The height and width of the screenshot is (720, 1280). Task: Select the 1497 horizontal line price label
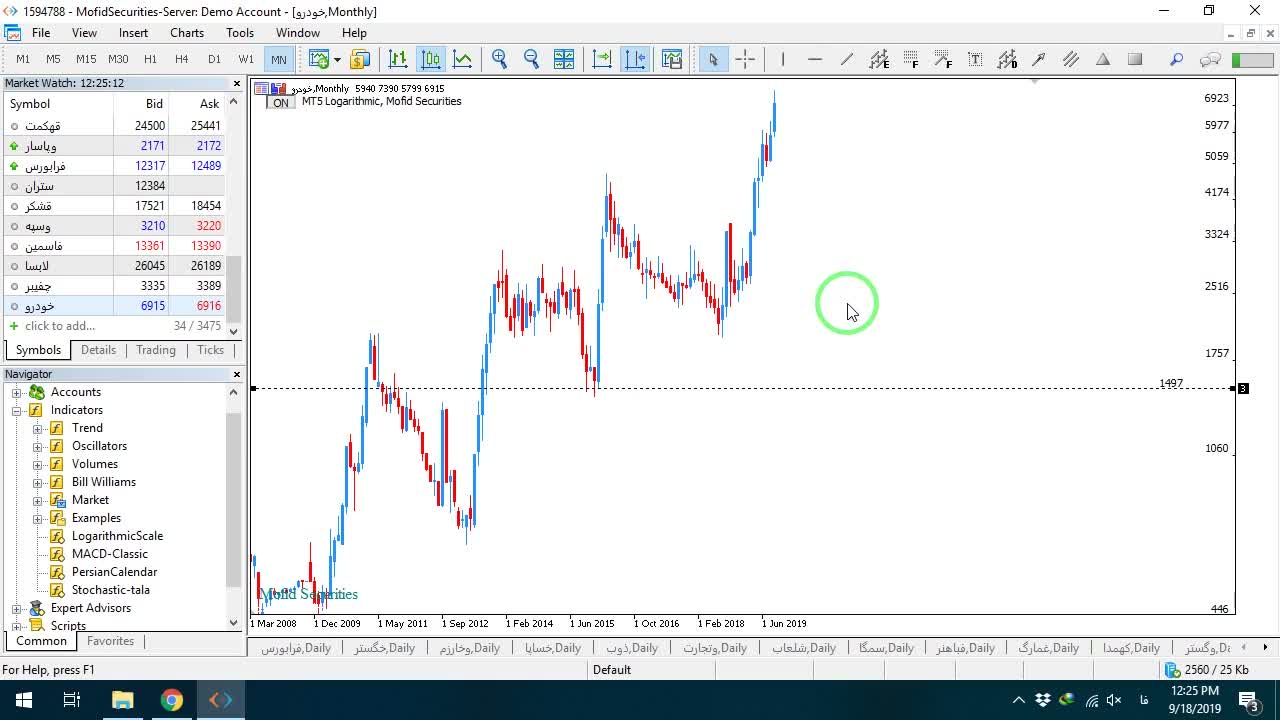(x=1171, y=383)
